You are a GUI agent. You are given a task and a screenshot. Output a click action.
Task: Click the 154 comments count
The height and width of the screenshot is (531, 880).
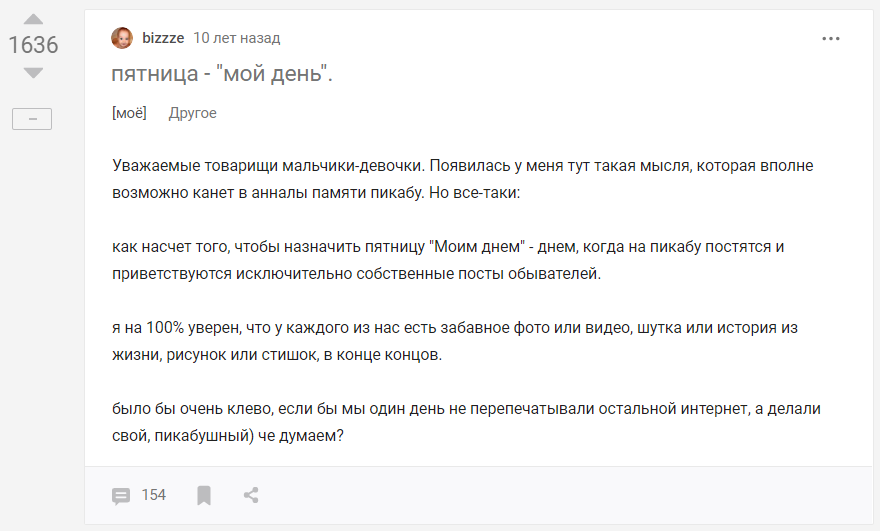coord(153,495)
